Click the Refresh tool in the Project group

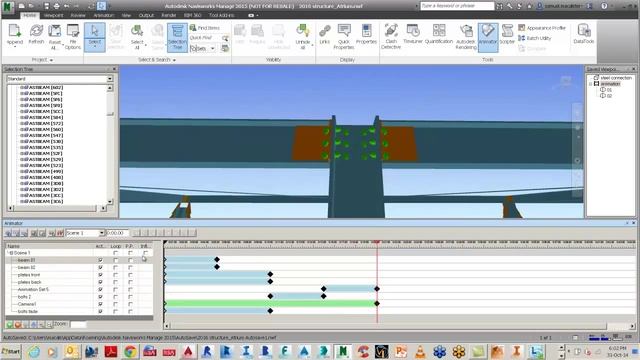[x=36, y=34]
